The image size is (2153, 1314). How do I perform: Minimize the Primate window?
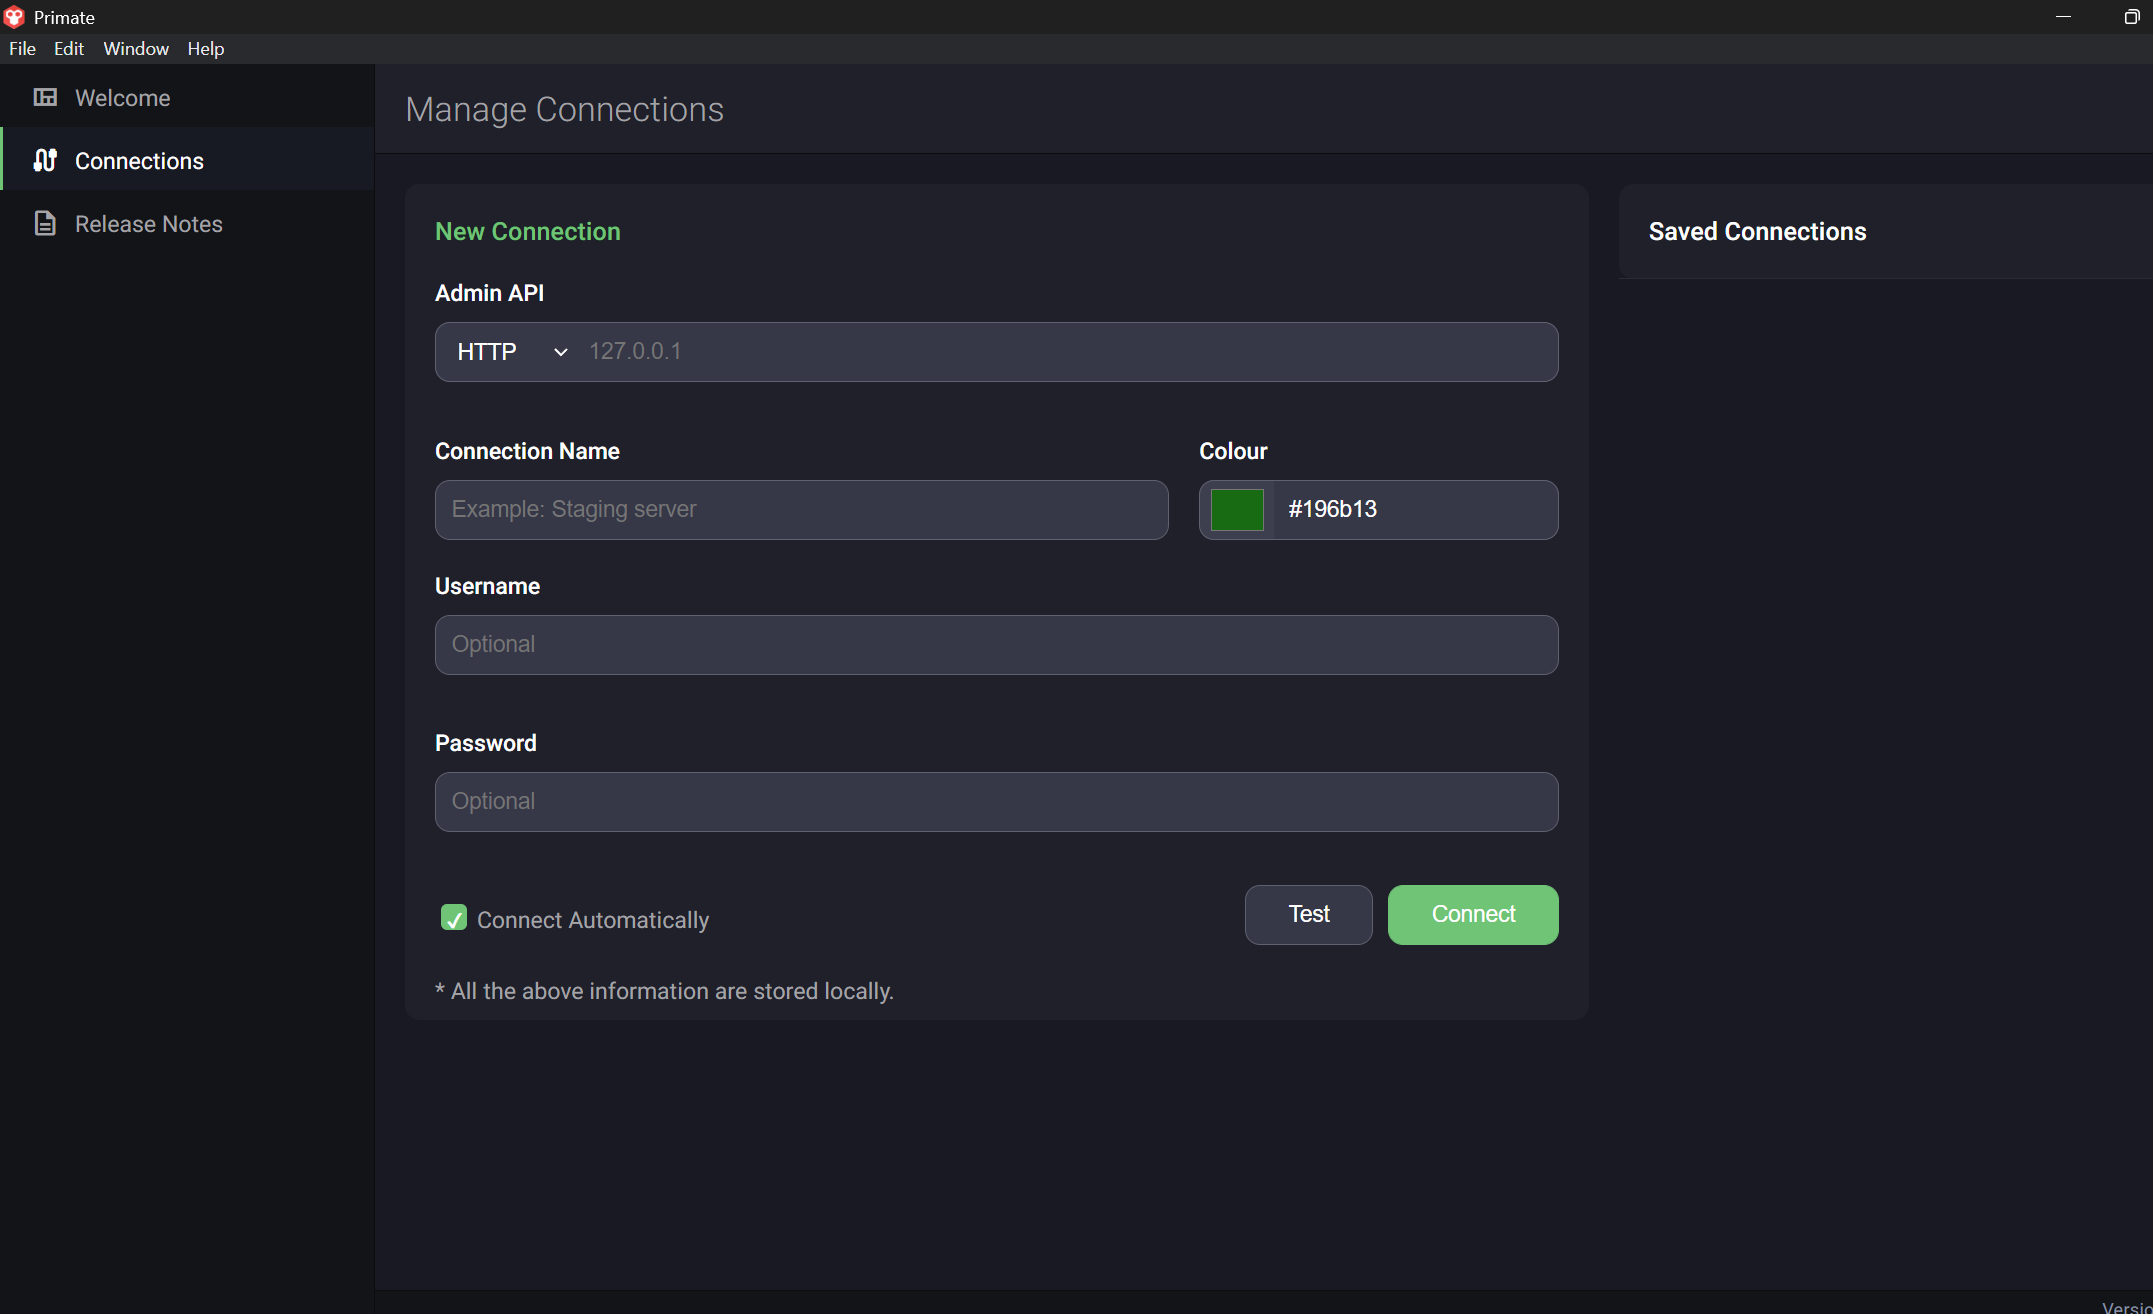[x=2063, y=17]
